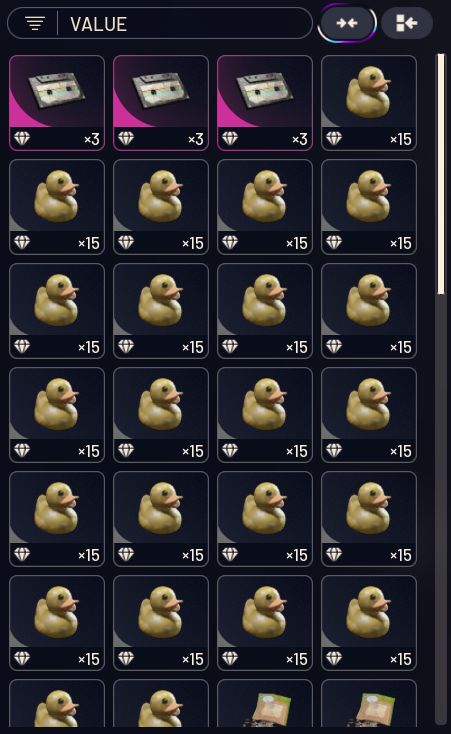Screen dimensions: 451x734
Task: Select the first cassette tape item
Action: (x=57, y=103)
